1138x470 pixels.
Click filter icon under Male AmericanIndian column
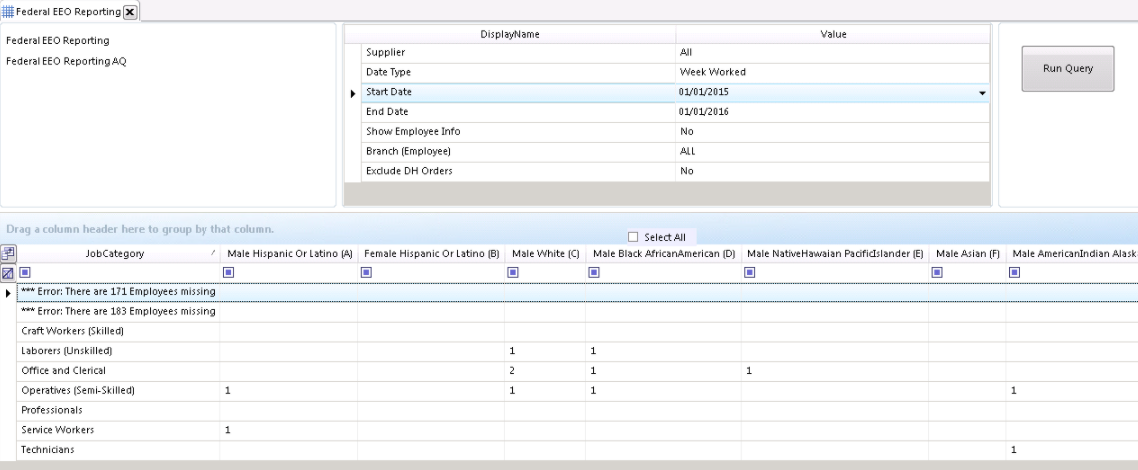tap(1015, 273)
